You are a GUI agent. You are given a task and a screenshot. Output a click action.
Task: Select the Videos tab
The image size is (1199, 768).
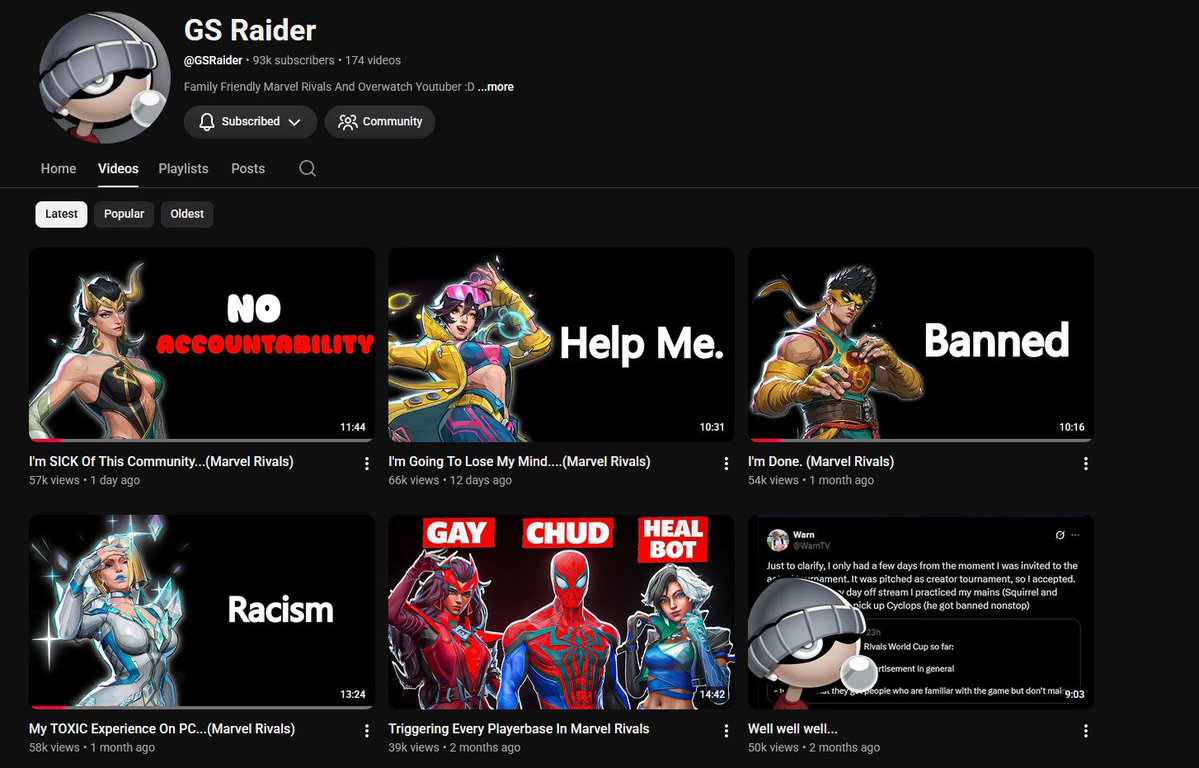(x=118, y=168)
